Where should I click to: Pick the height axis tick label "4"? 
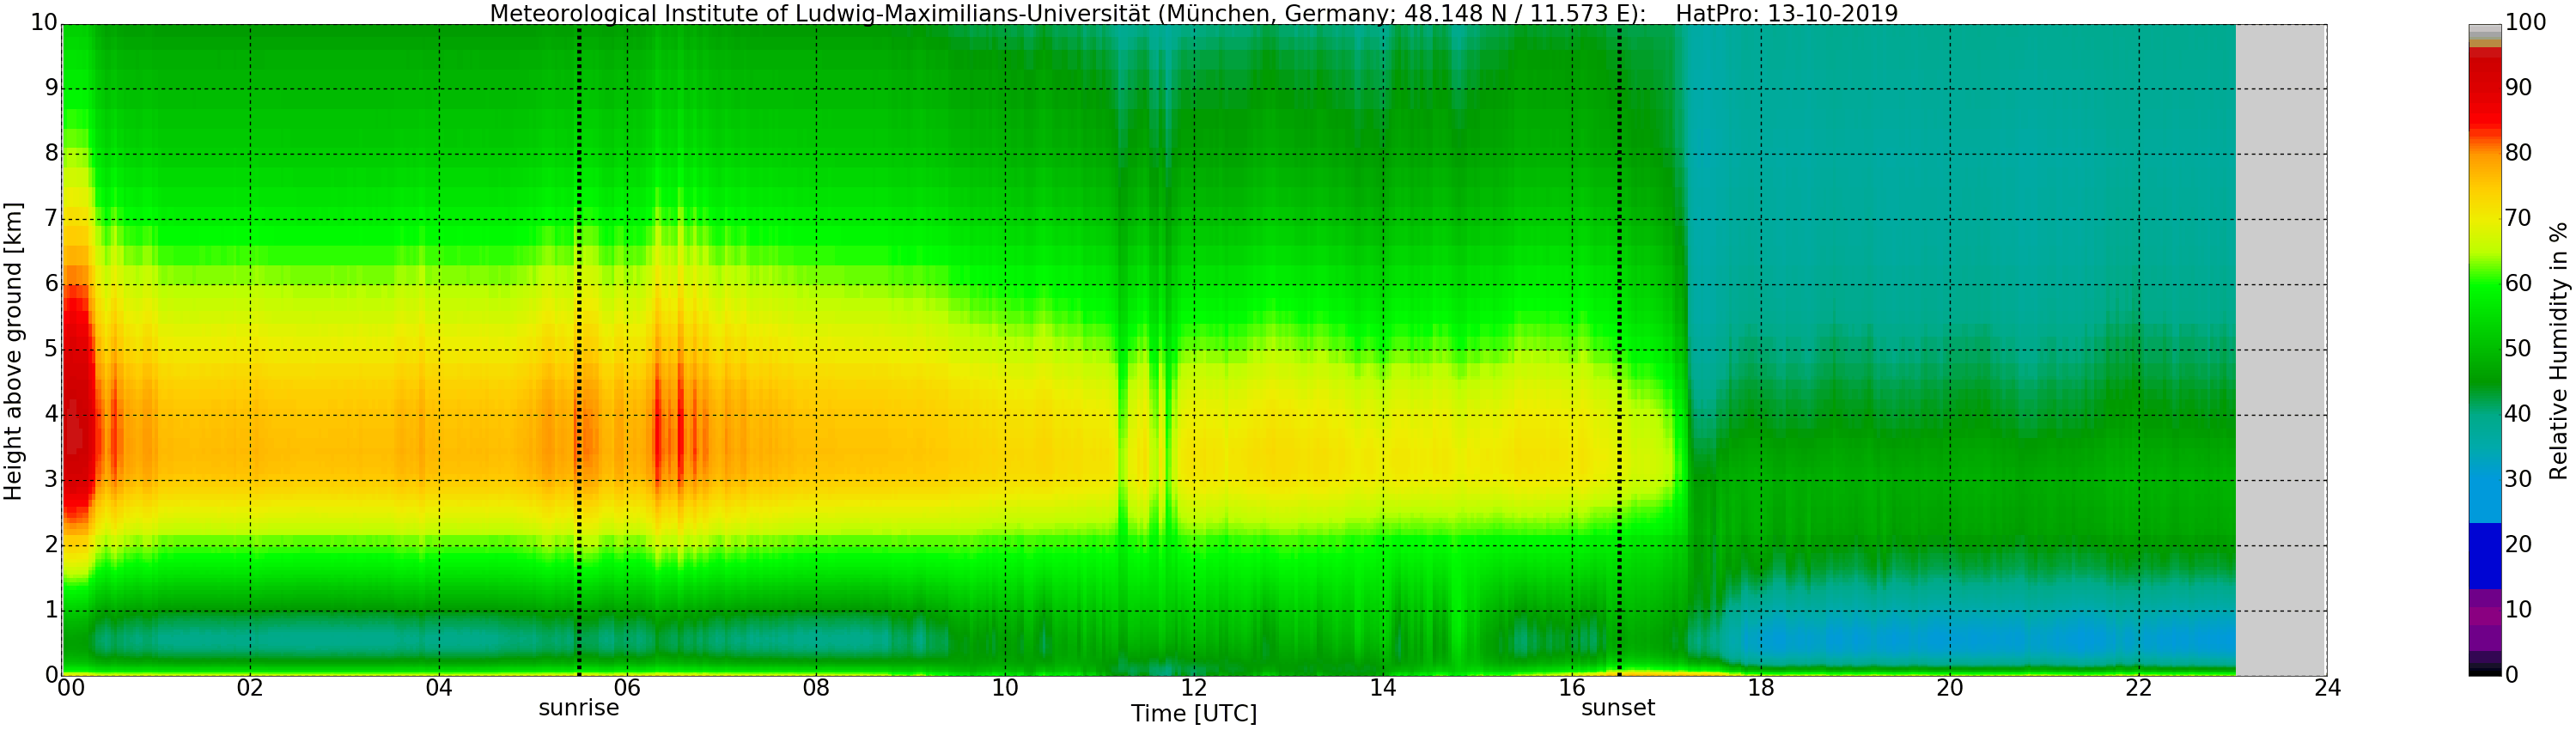(x=52, y=414)
